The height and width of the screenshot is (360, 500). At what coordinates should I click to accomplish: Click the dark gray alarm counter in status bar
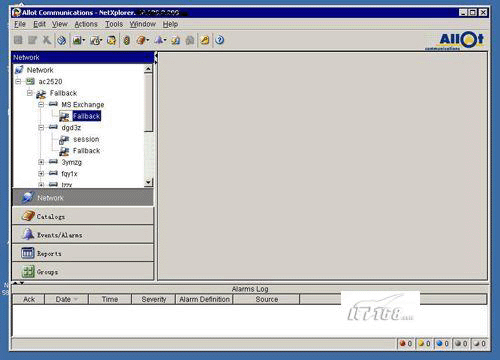tap(461, 344)
